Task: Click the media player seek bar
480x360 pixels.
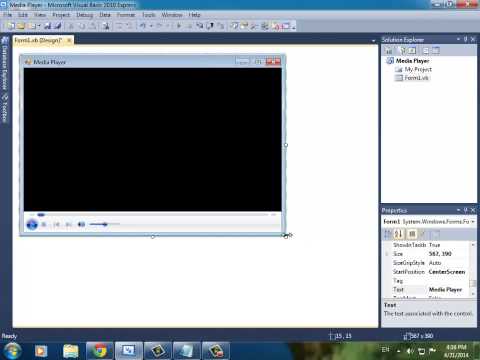Action: (x=153, y=215)
